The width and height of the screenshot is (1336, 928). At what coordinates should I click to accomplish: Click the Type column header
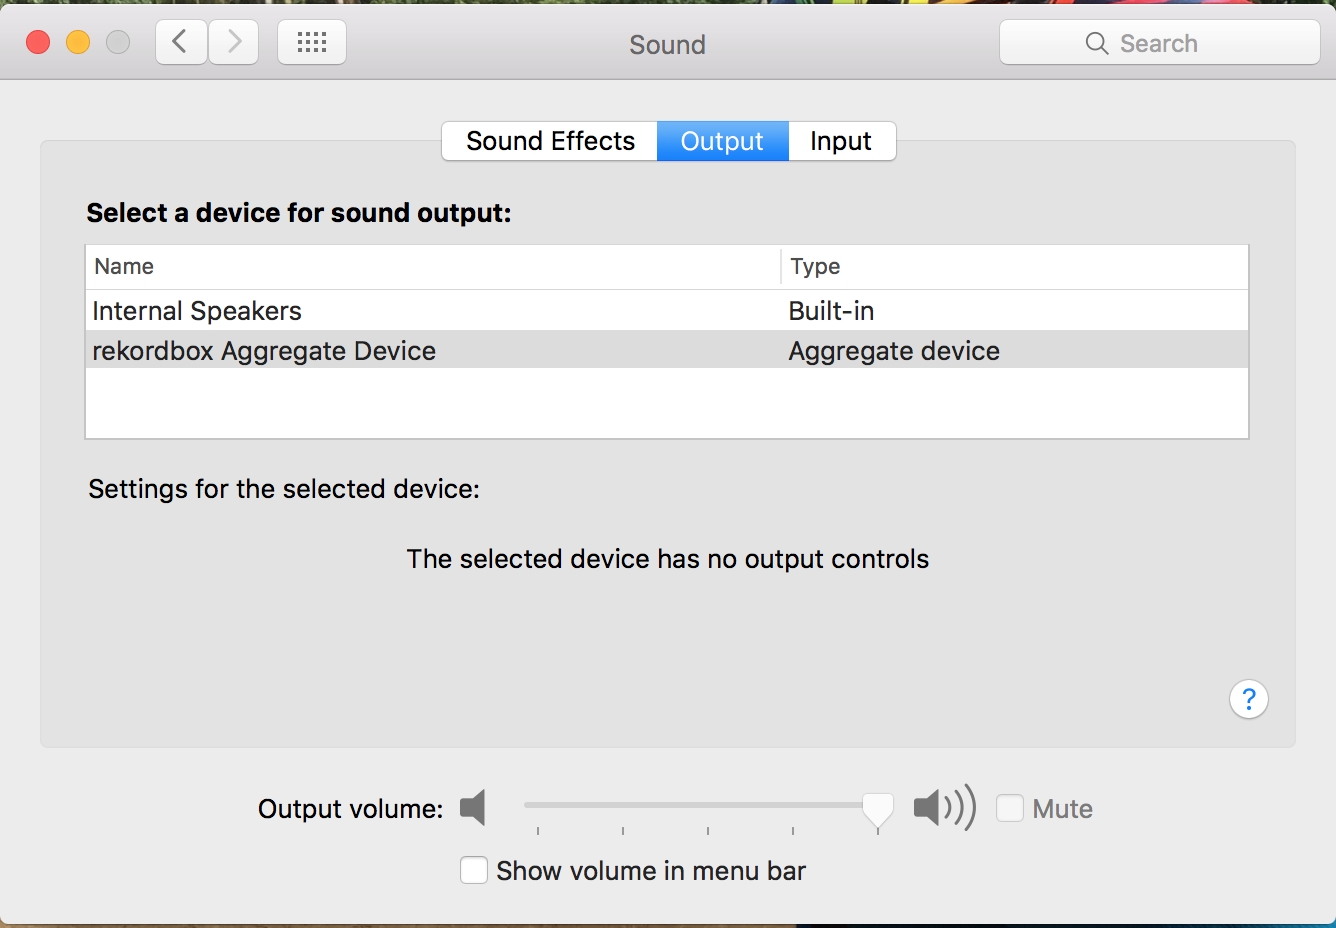815,266
